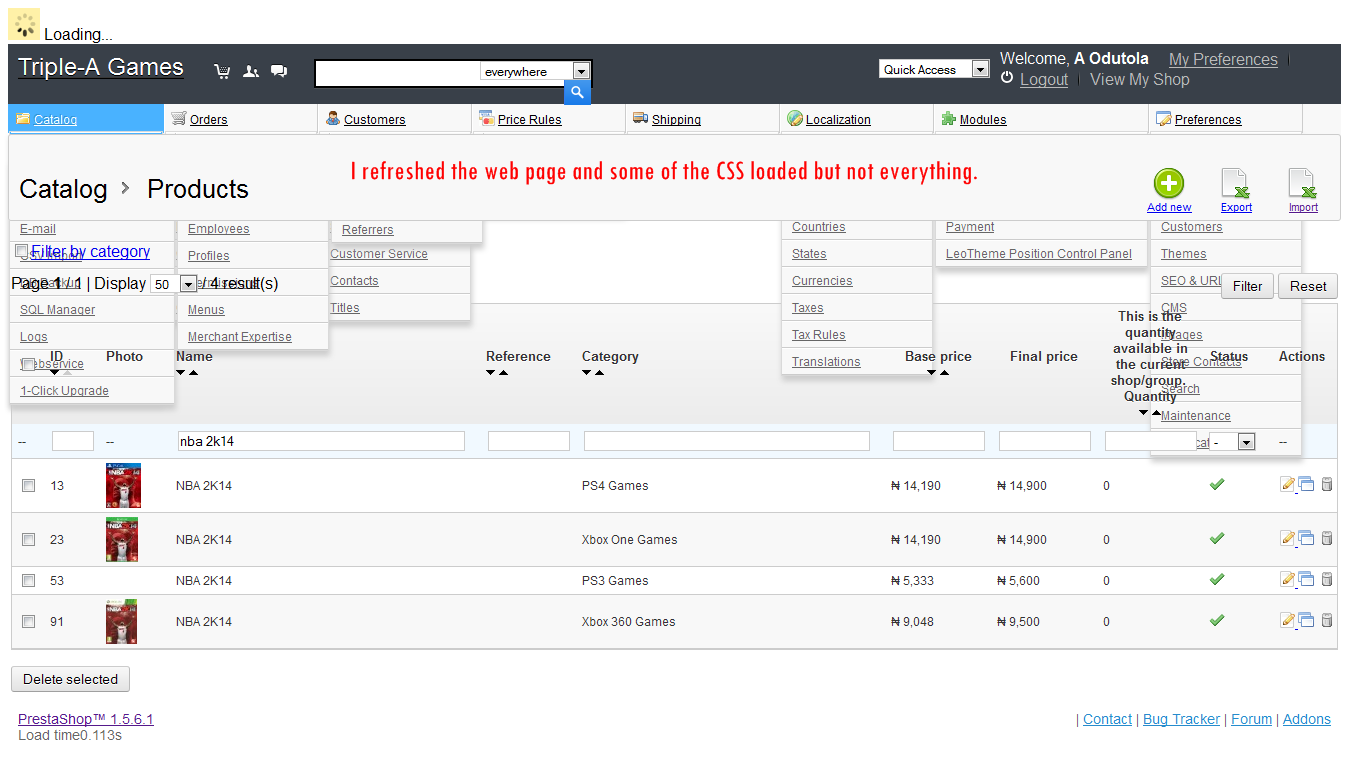This screenshot has width=1349, height=759.
Task: Open the Localization menu tab
Action: [856, 119]
